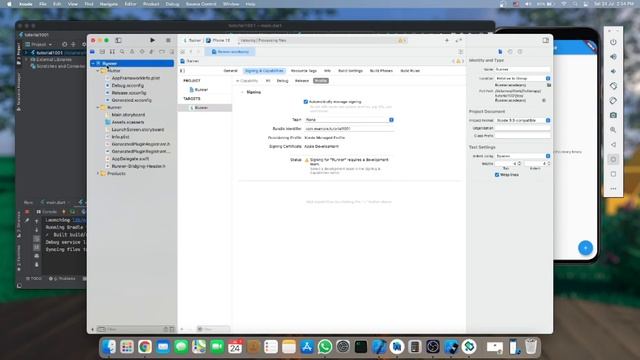Switch to the General tab
The image size is (640, 360).
[x=230, y=71]
